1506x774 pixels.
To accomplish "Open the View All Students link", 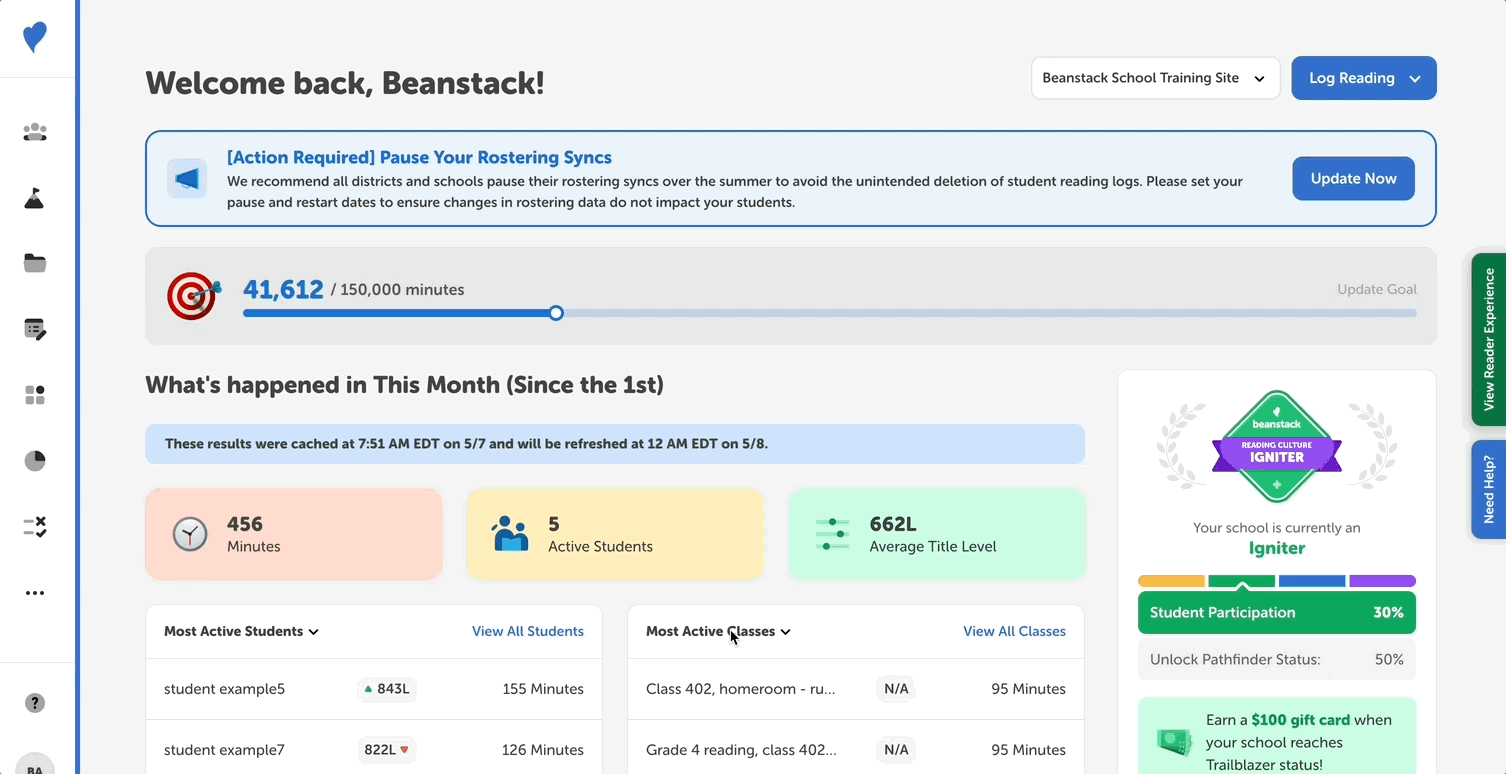I will [528, 631].
